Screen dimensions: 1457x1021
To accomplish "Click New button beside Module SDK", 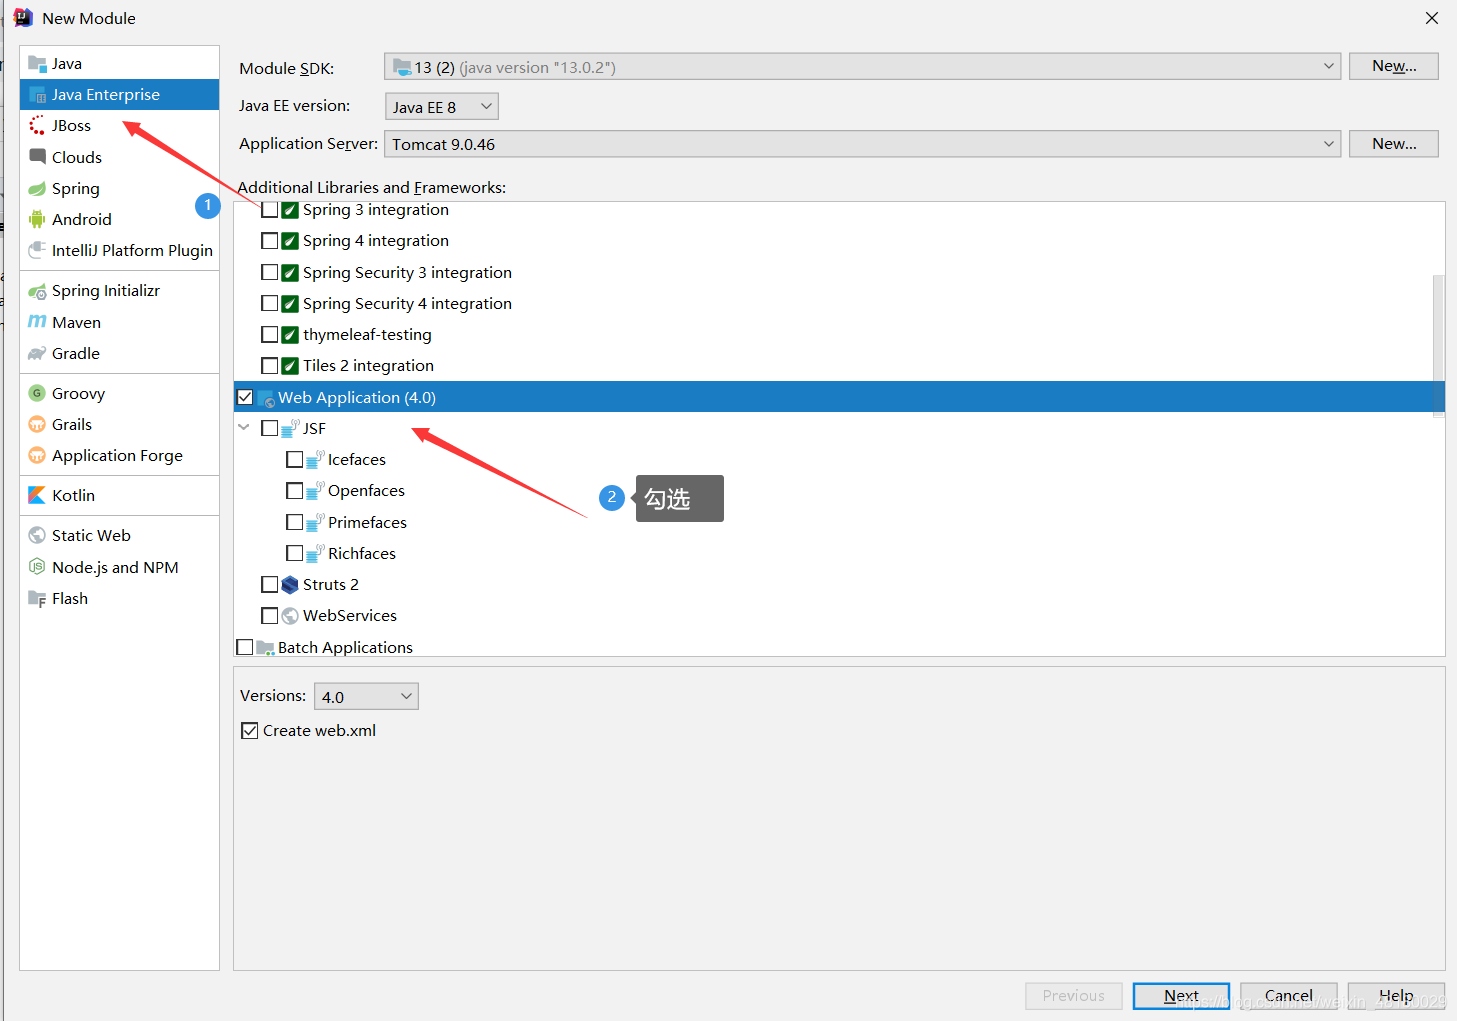I will (1394, 66).
